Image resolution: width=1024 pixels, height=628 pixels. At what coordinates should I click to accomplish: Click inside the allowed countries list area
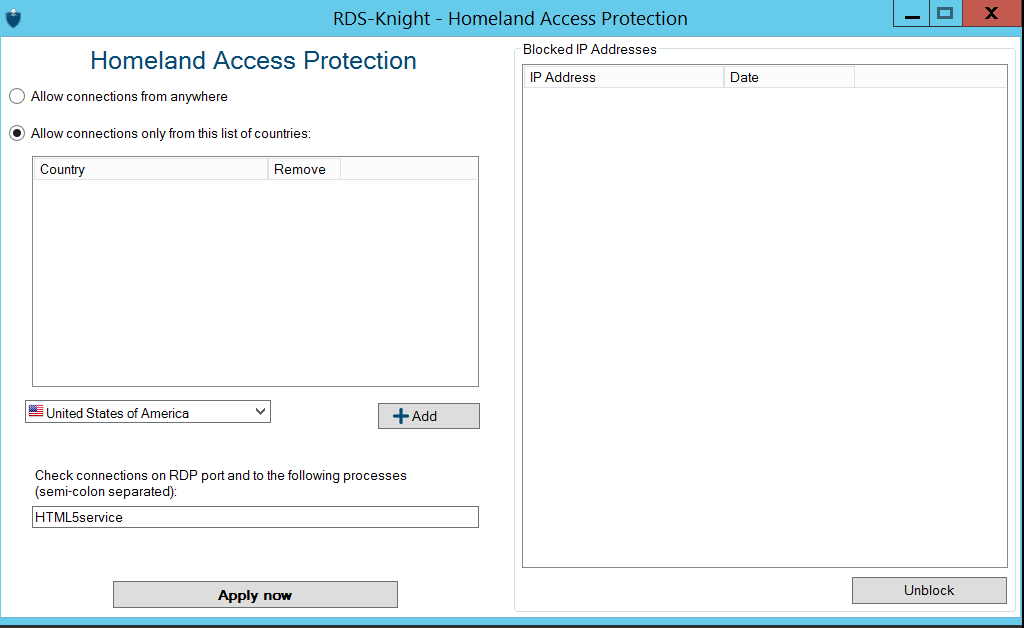click(x=255, y=282)
